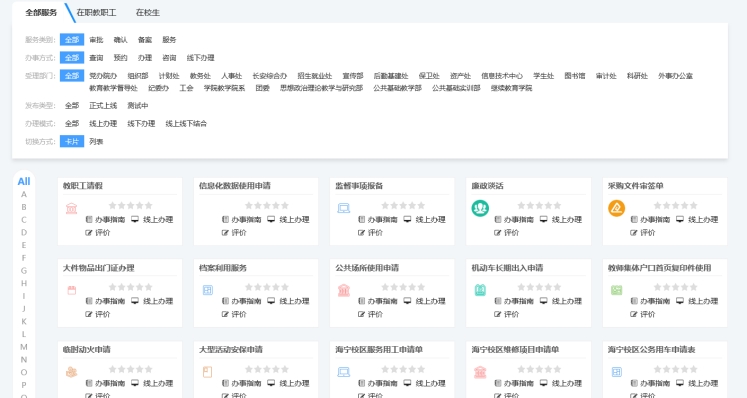Click the orange icon on 采购文件审签单
This screenshot has height=398, width=747.
(616, 208)
